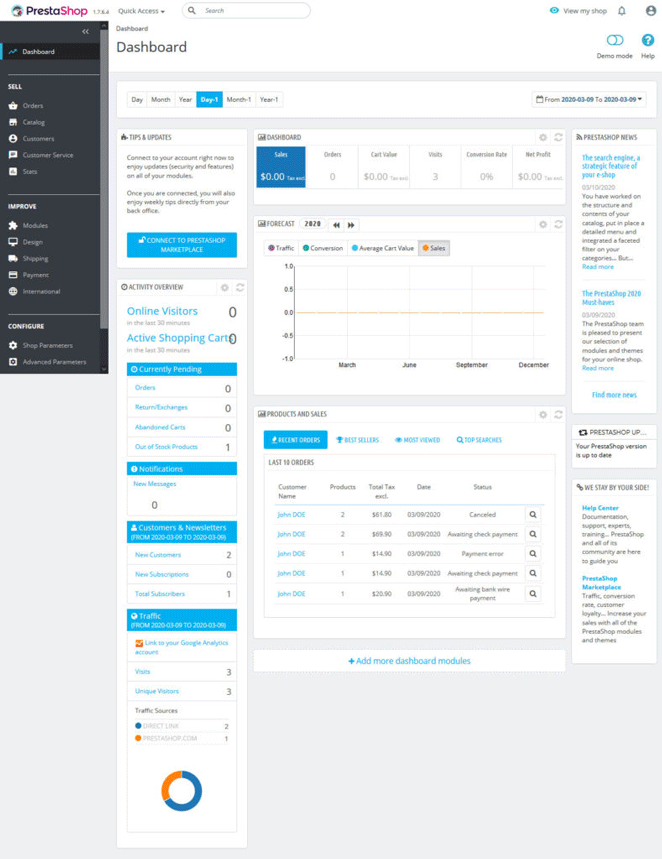Switch to Best Sellers tab
This screenshot has height=859, width=662.
pyautogui.click(x=358, y=440)
